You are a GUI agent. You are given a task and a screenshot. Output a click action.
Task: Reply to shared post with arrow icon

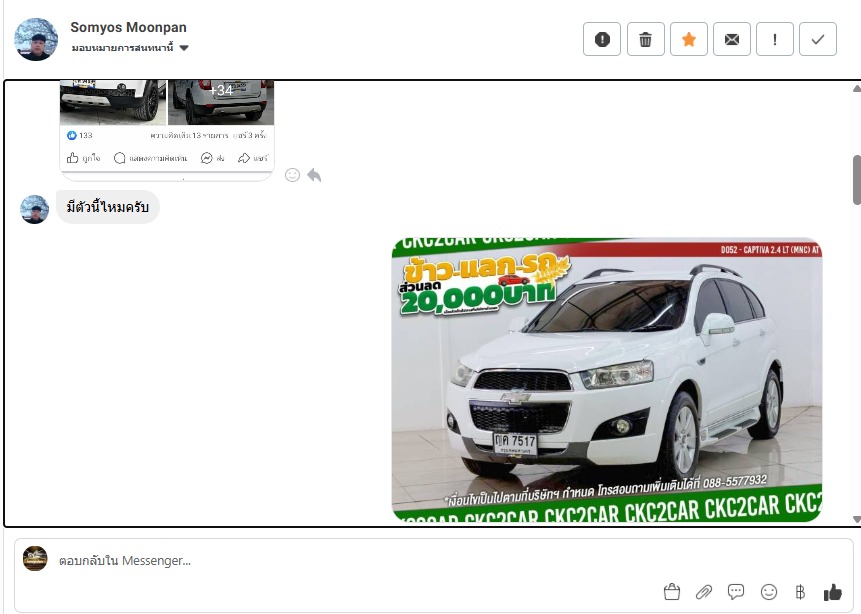coord(314,175)
